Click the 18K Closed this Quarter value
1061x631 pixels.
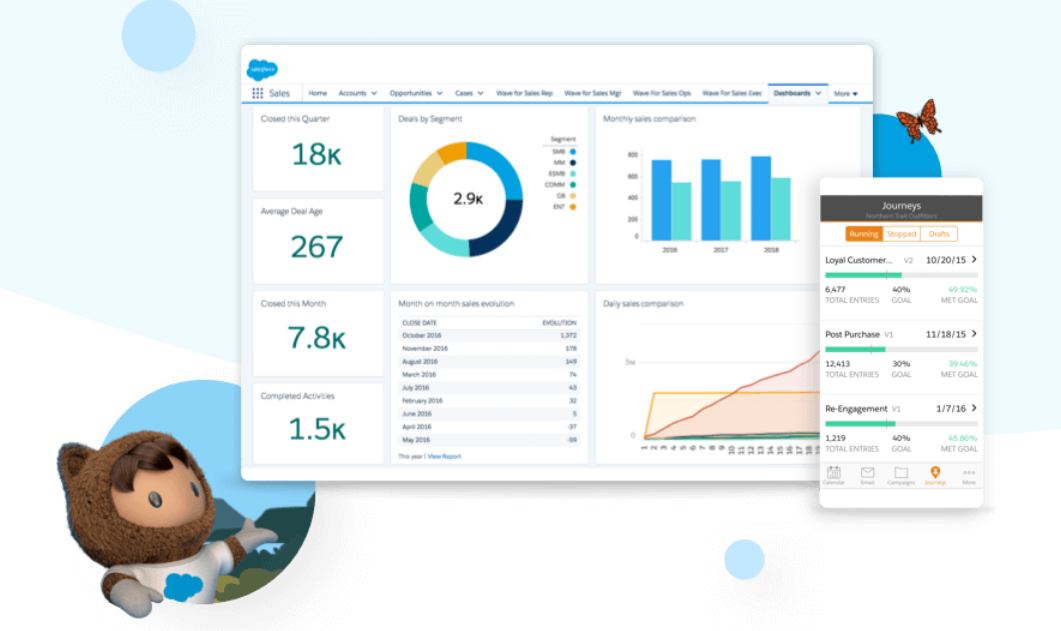316,155
